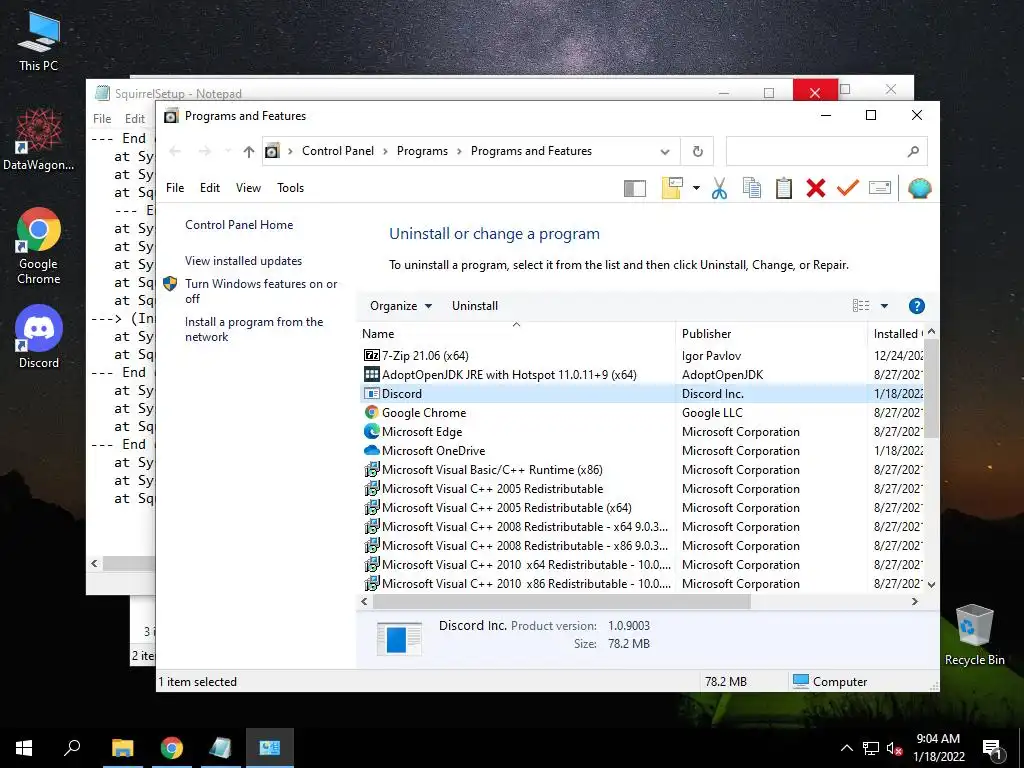Click the search box in Programs and Features
The image size is (1024, 768).
click(826, 151)
